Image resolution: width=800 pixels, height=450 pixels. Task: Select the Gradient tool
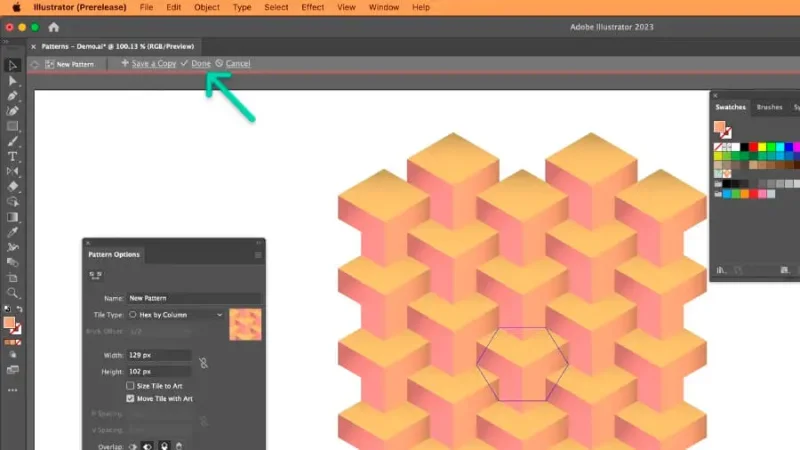12,217
